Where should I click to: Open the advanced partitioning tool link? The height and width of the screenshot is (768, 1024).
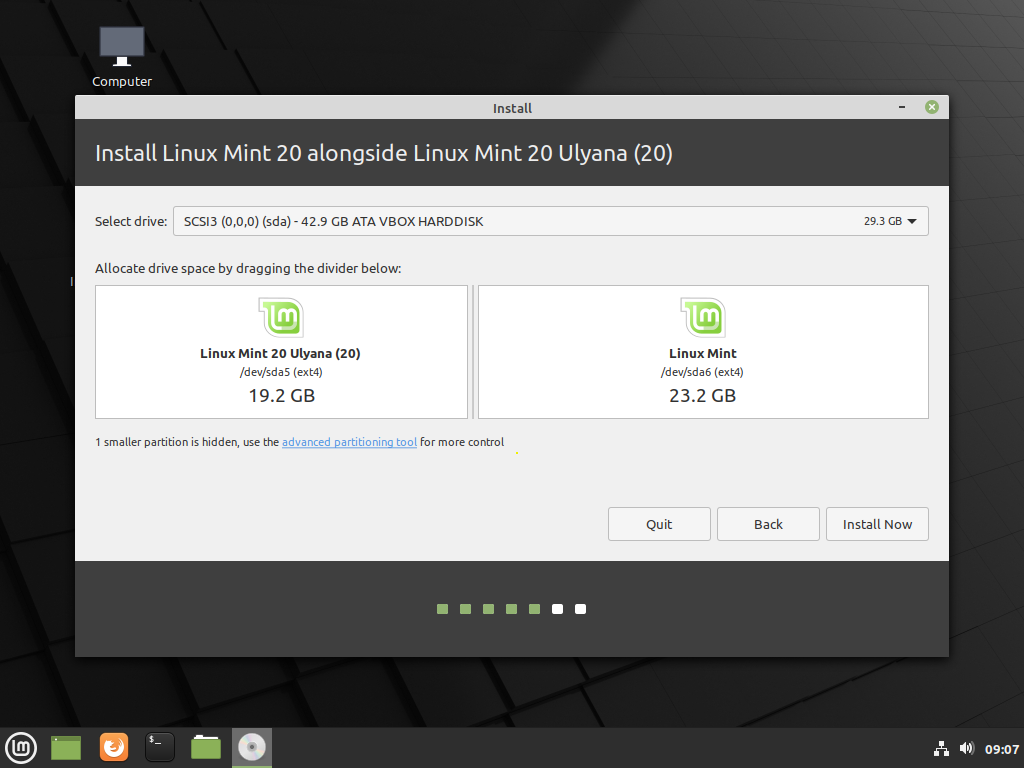click(x=349, y=442)
